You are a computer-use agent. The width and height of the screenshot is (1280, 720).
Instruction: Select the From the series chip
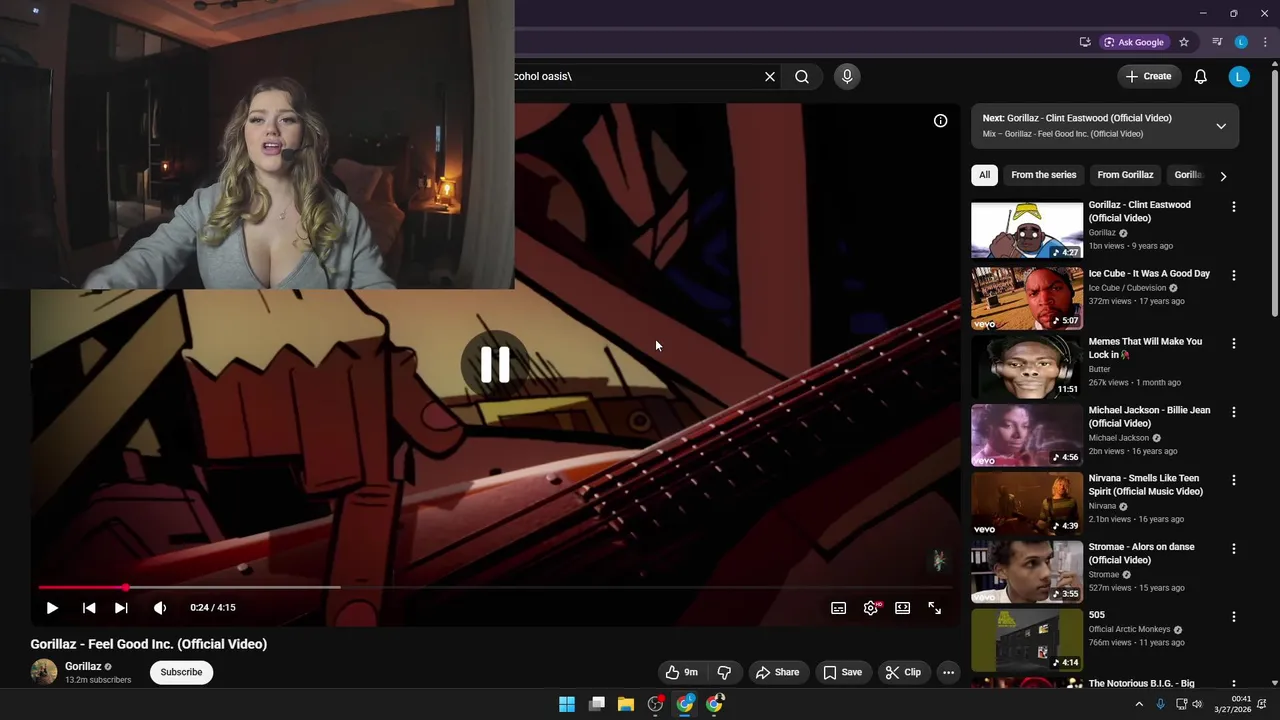coord(1043,175)
